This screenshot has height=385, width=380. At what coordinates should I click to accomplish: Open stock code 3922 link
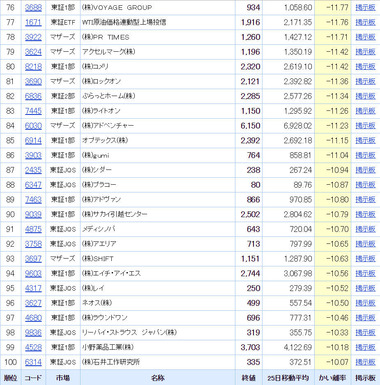(33, 37)
